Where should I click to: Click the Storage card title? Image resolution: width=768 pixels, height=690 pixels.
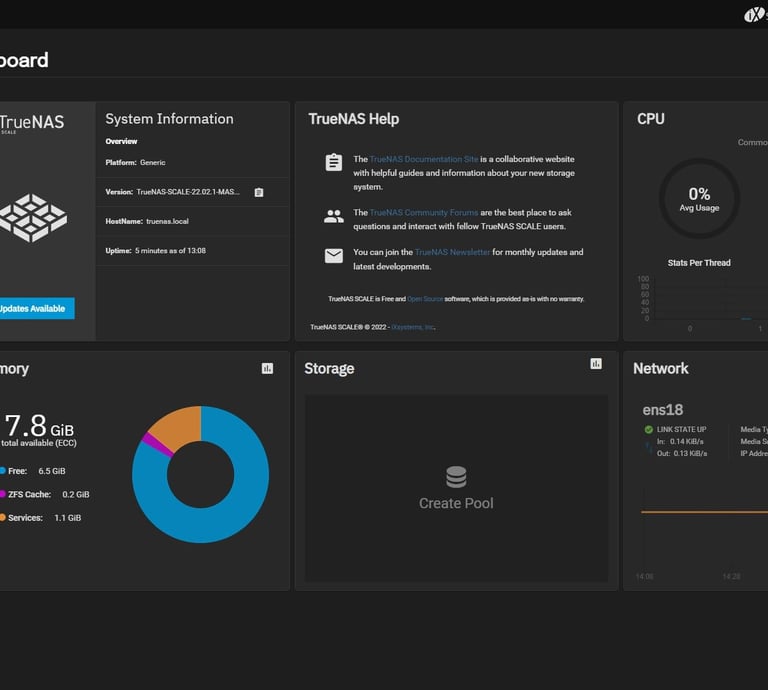click(329, 369)
